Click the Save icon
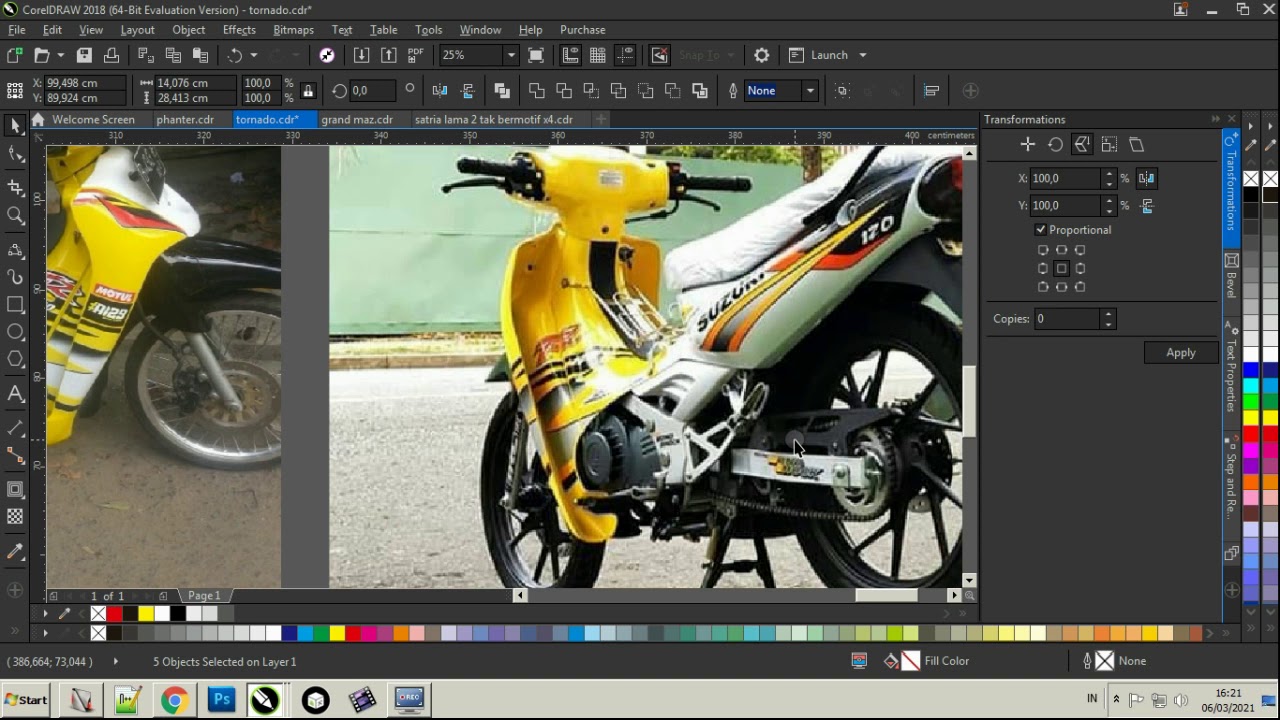The width and height of the screenshot is (1280, 720). [x=84, y=55]
